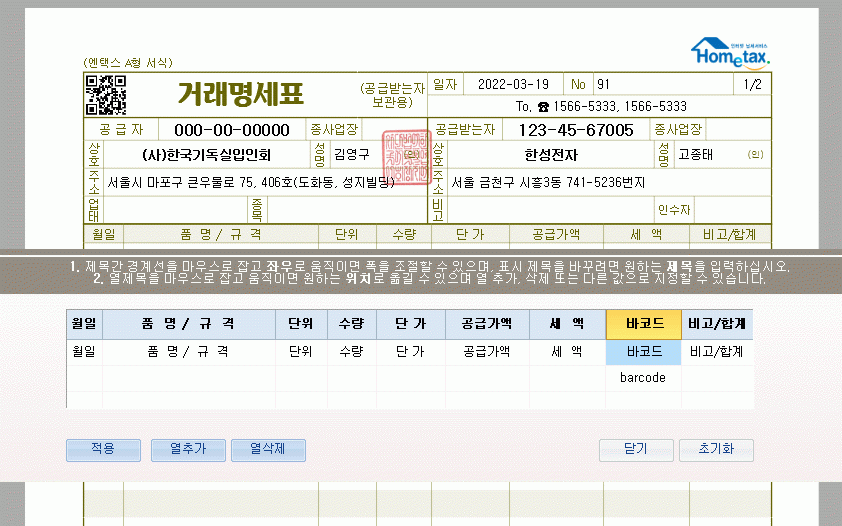This screenshot has width=842, height=526.
Task: Click the supplier name (사)한국기독실입인회
Action: click(x=207, y=155)
